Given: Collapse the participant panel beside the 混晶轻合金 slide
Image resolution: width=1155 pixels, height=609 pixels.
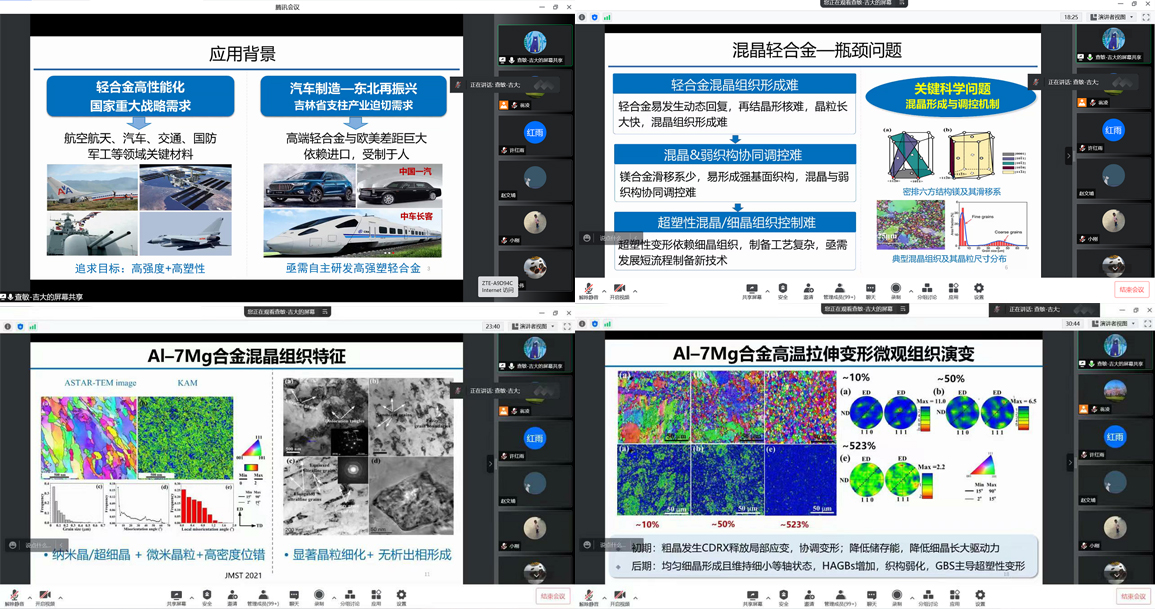Looking at the screenshot, I should tap(1068, 156).
